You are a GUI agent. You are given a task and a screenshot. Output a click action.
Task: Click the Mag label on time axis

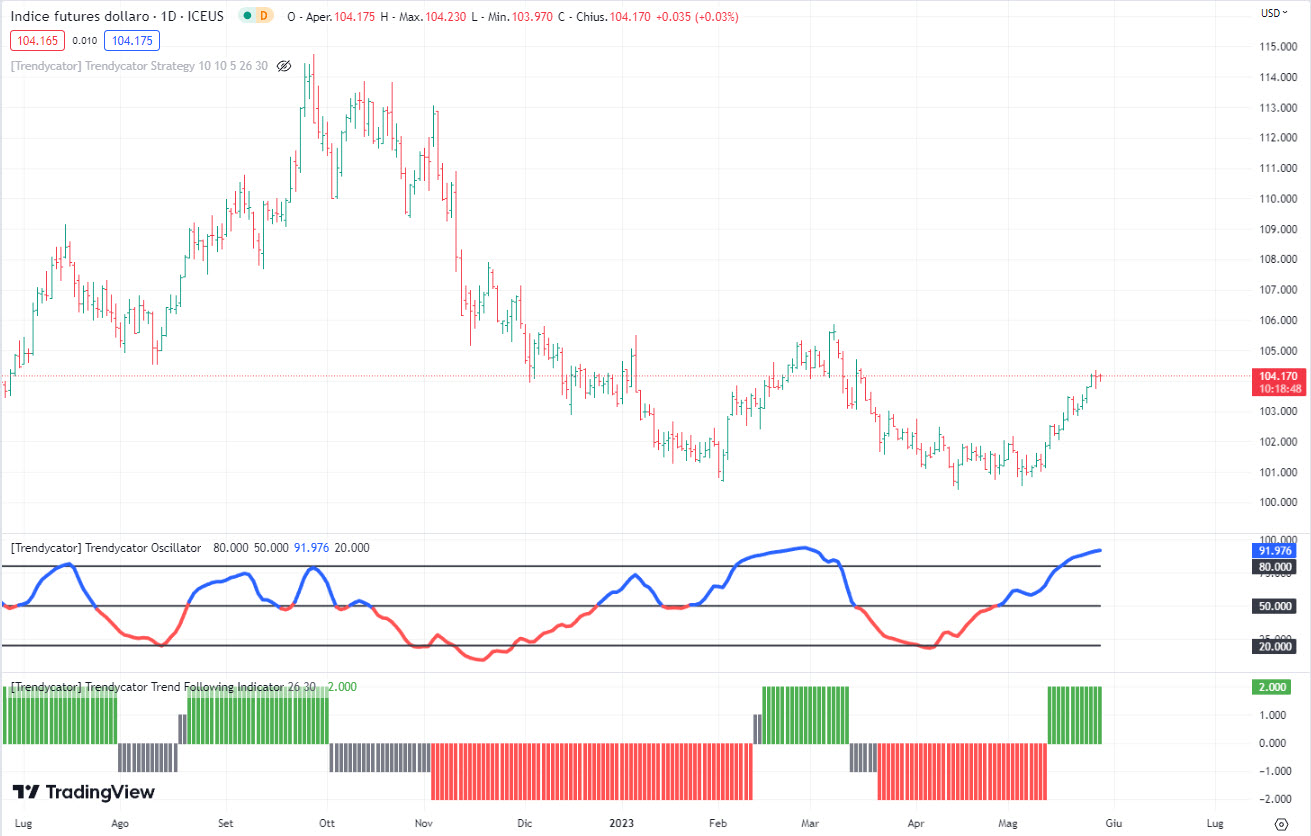click(1009, 823)
